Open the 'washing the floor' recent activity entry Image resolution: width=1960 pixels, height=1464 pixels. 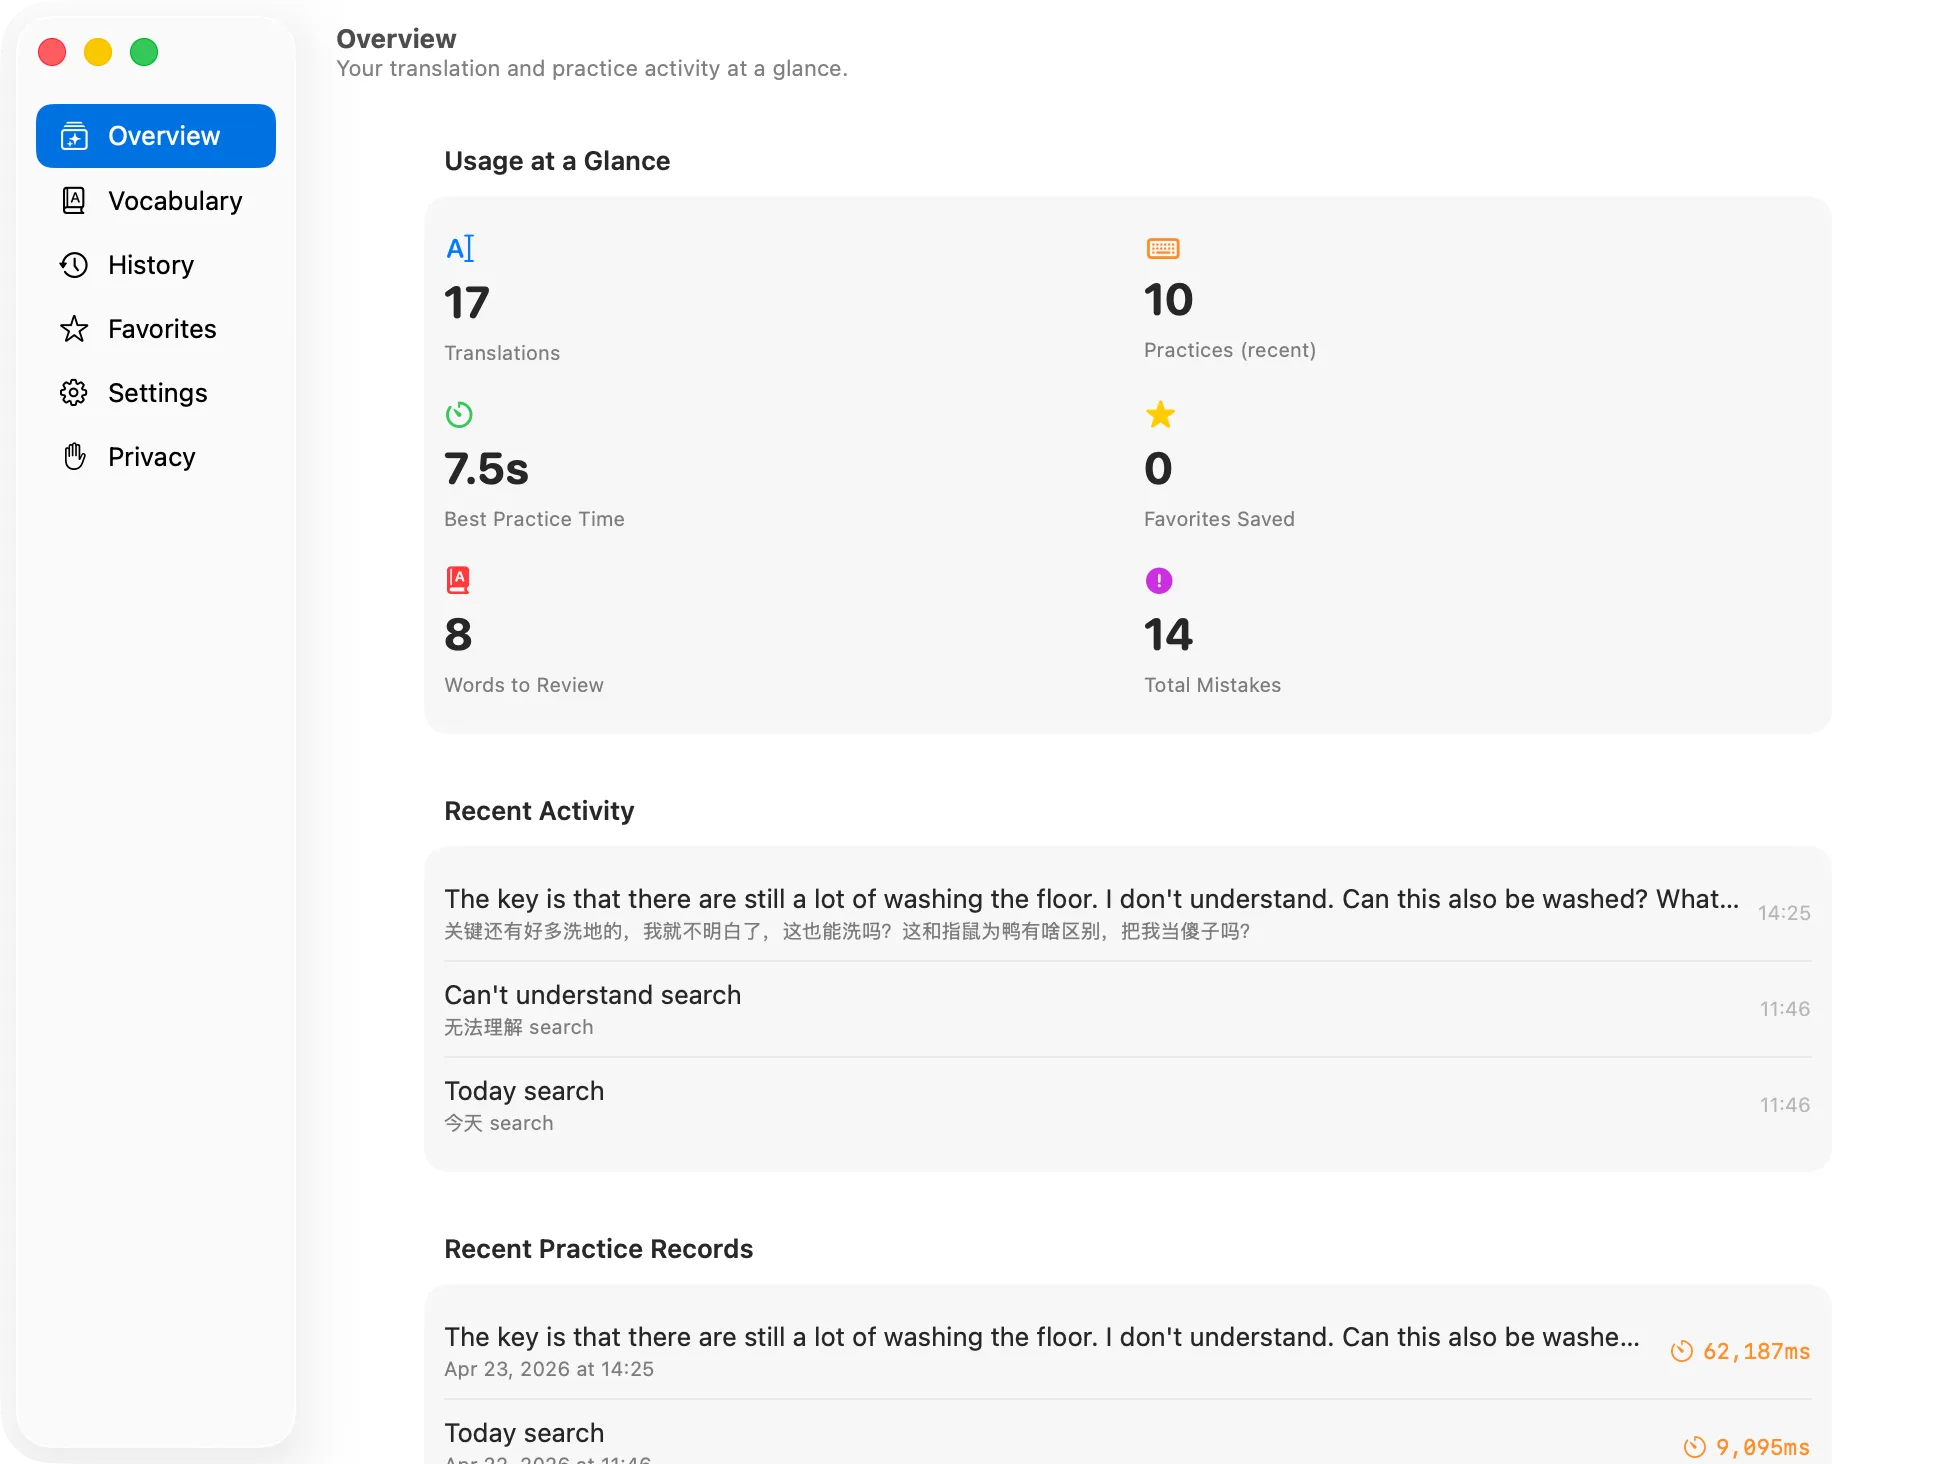[x=1128, y=913]
